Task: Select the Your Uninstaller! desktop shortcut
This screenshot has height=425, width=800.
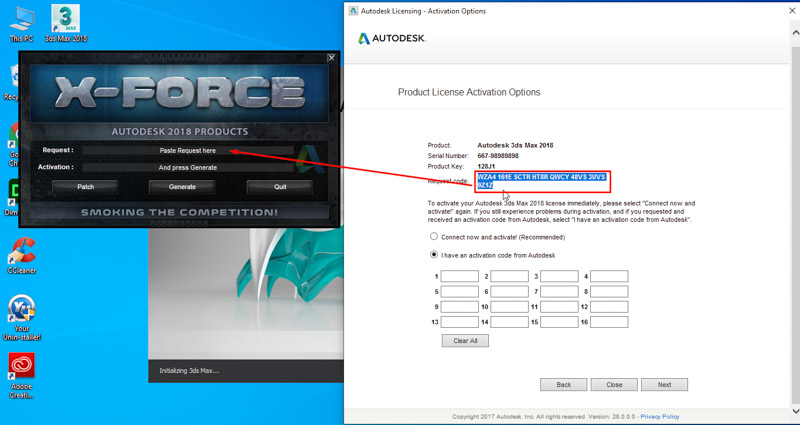Action: click(21, 317)
